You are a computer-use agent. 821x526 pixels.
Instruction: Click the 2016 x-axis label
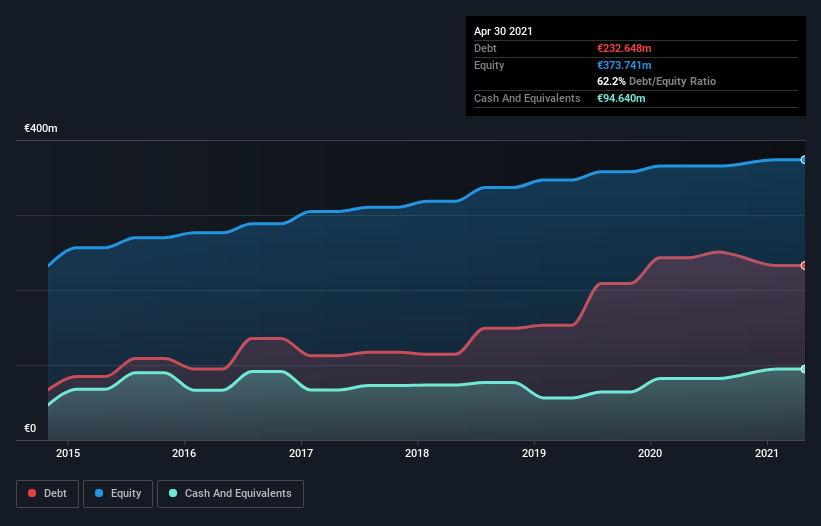point(184,453)
